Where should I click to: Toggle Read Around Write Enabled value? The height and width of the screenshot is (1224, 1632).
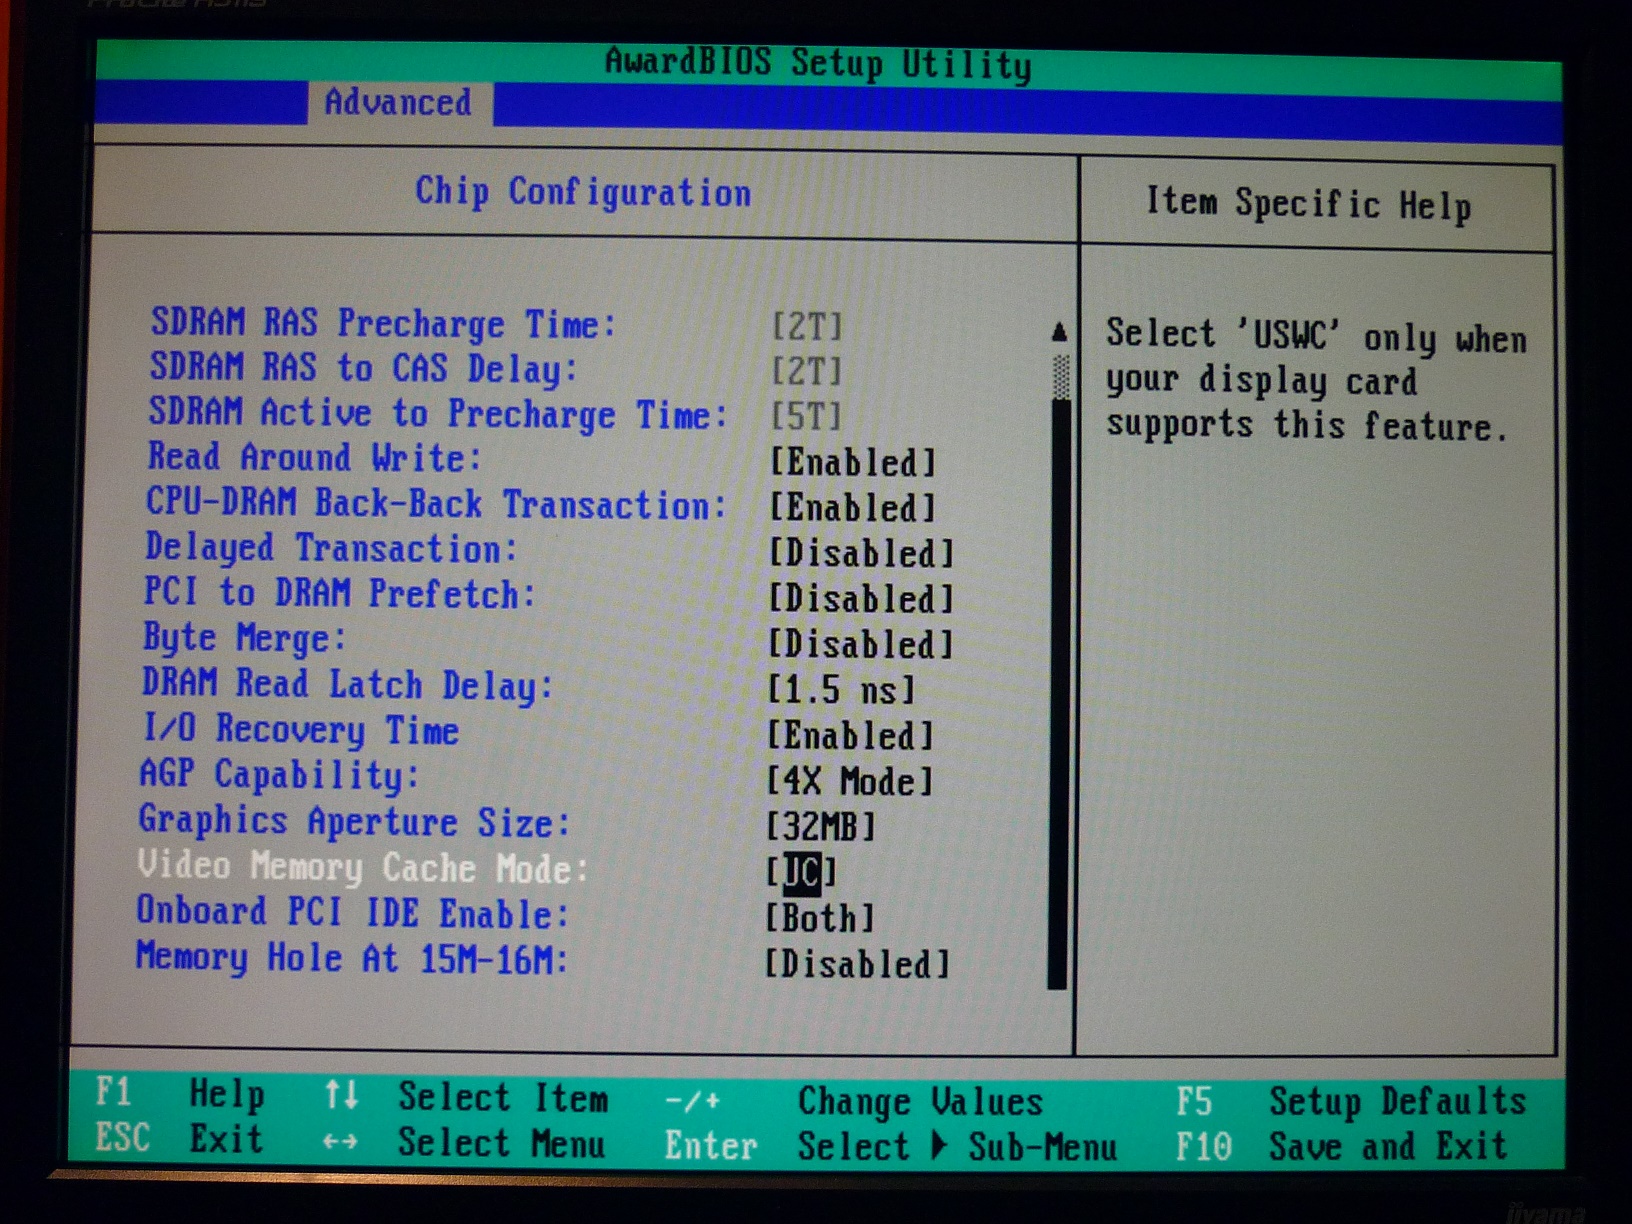pos(853,462)
